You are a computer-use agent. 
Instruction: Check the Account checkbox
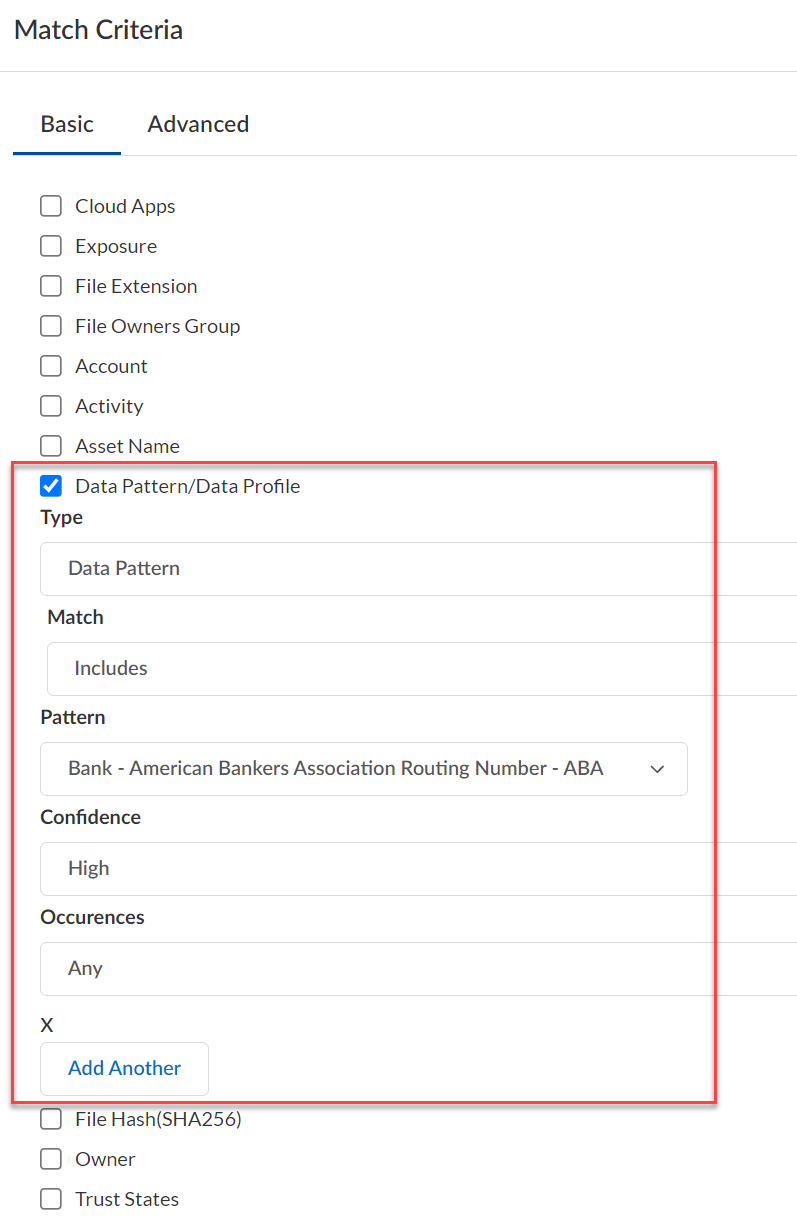point(51,366)
